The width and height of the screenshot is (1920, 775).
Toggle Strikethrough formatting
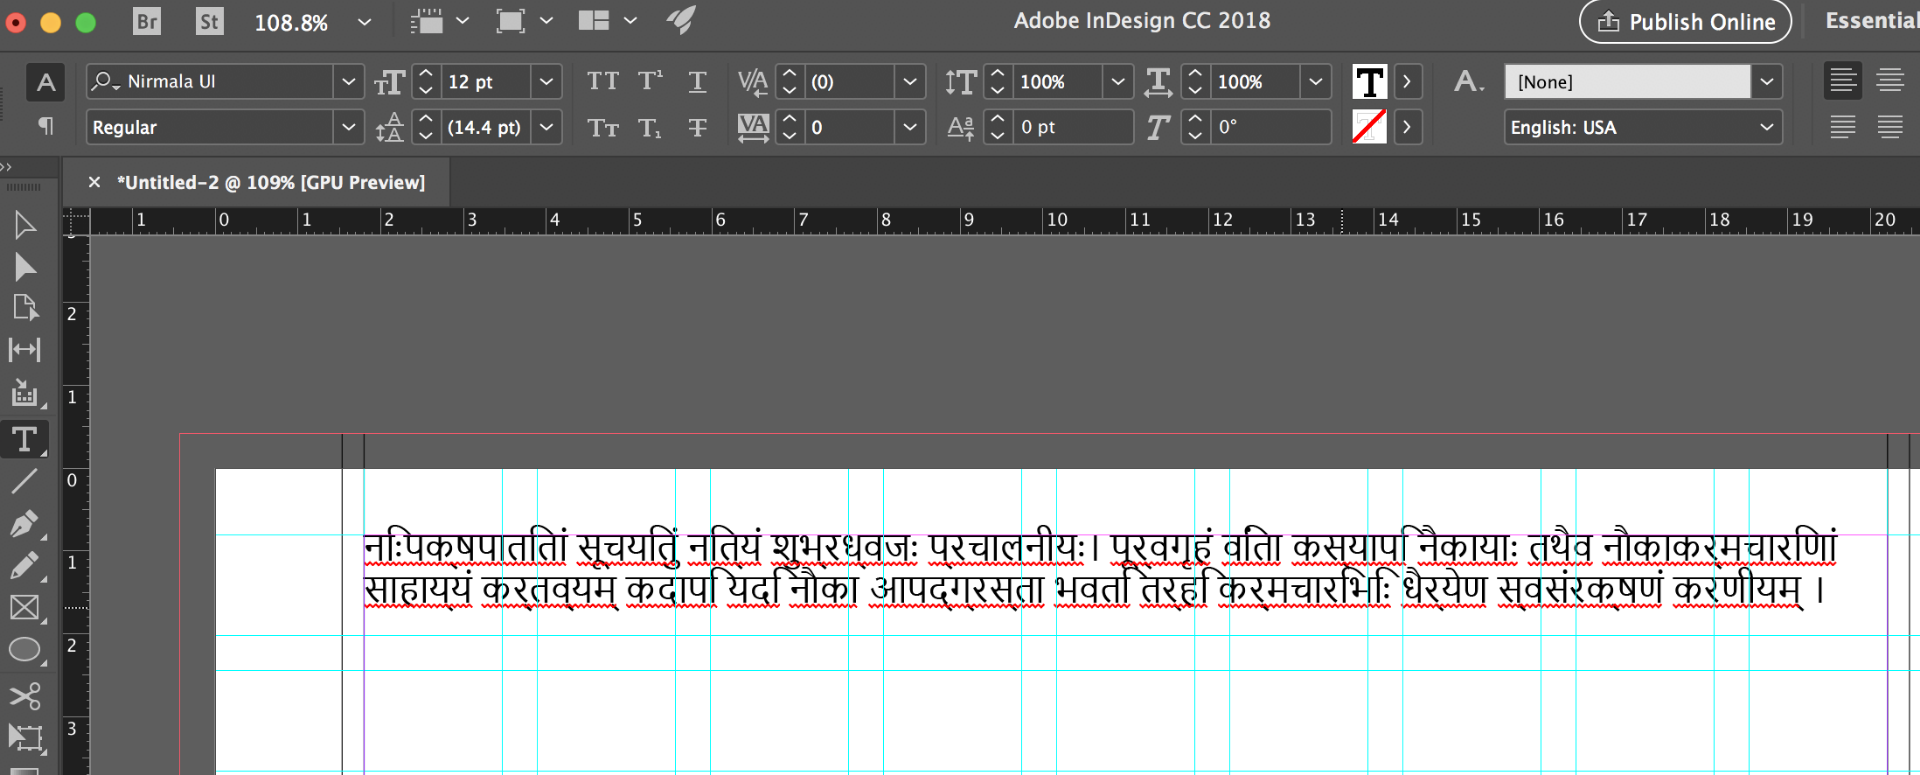point(698,127)
